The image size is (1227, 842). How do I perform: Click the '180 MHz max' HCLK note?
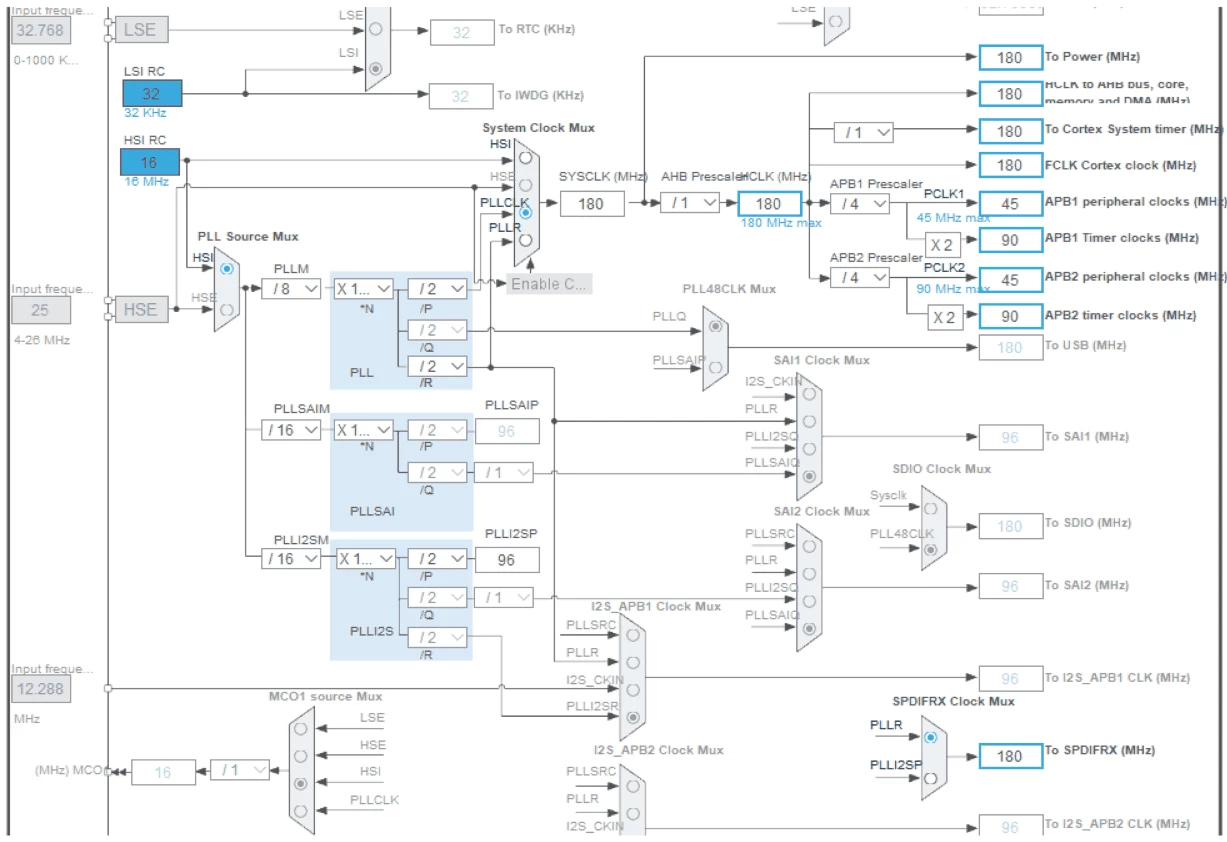781,223
